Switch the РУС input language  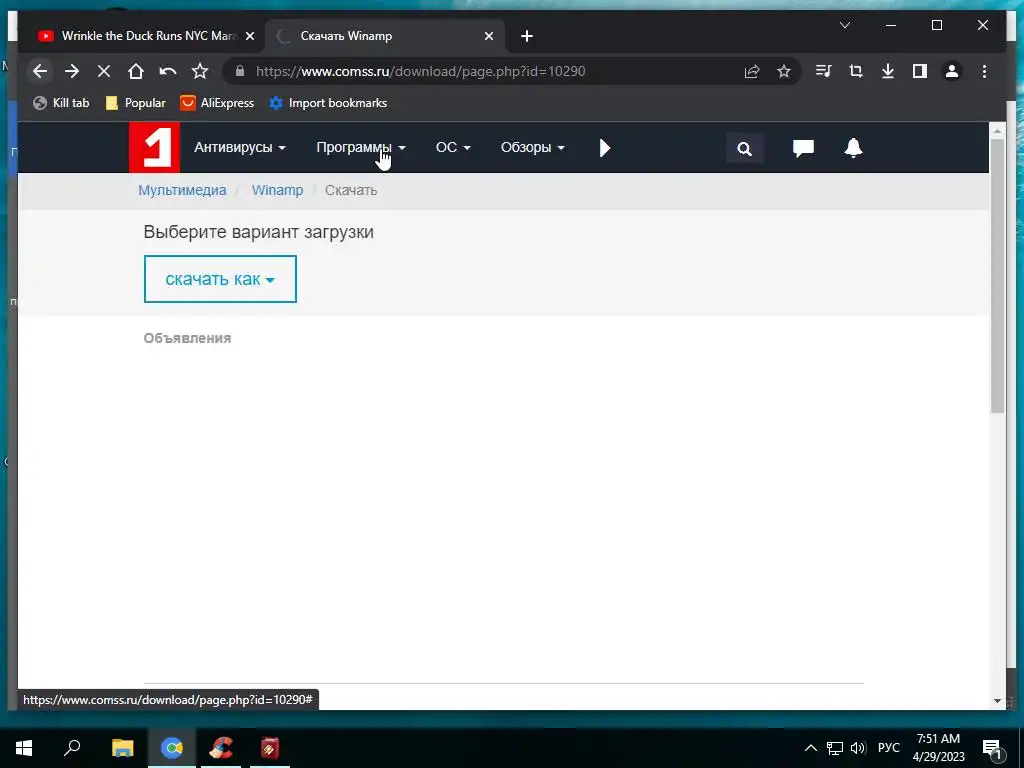coord(889,748)
